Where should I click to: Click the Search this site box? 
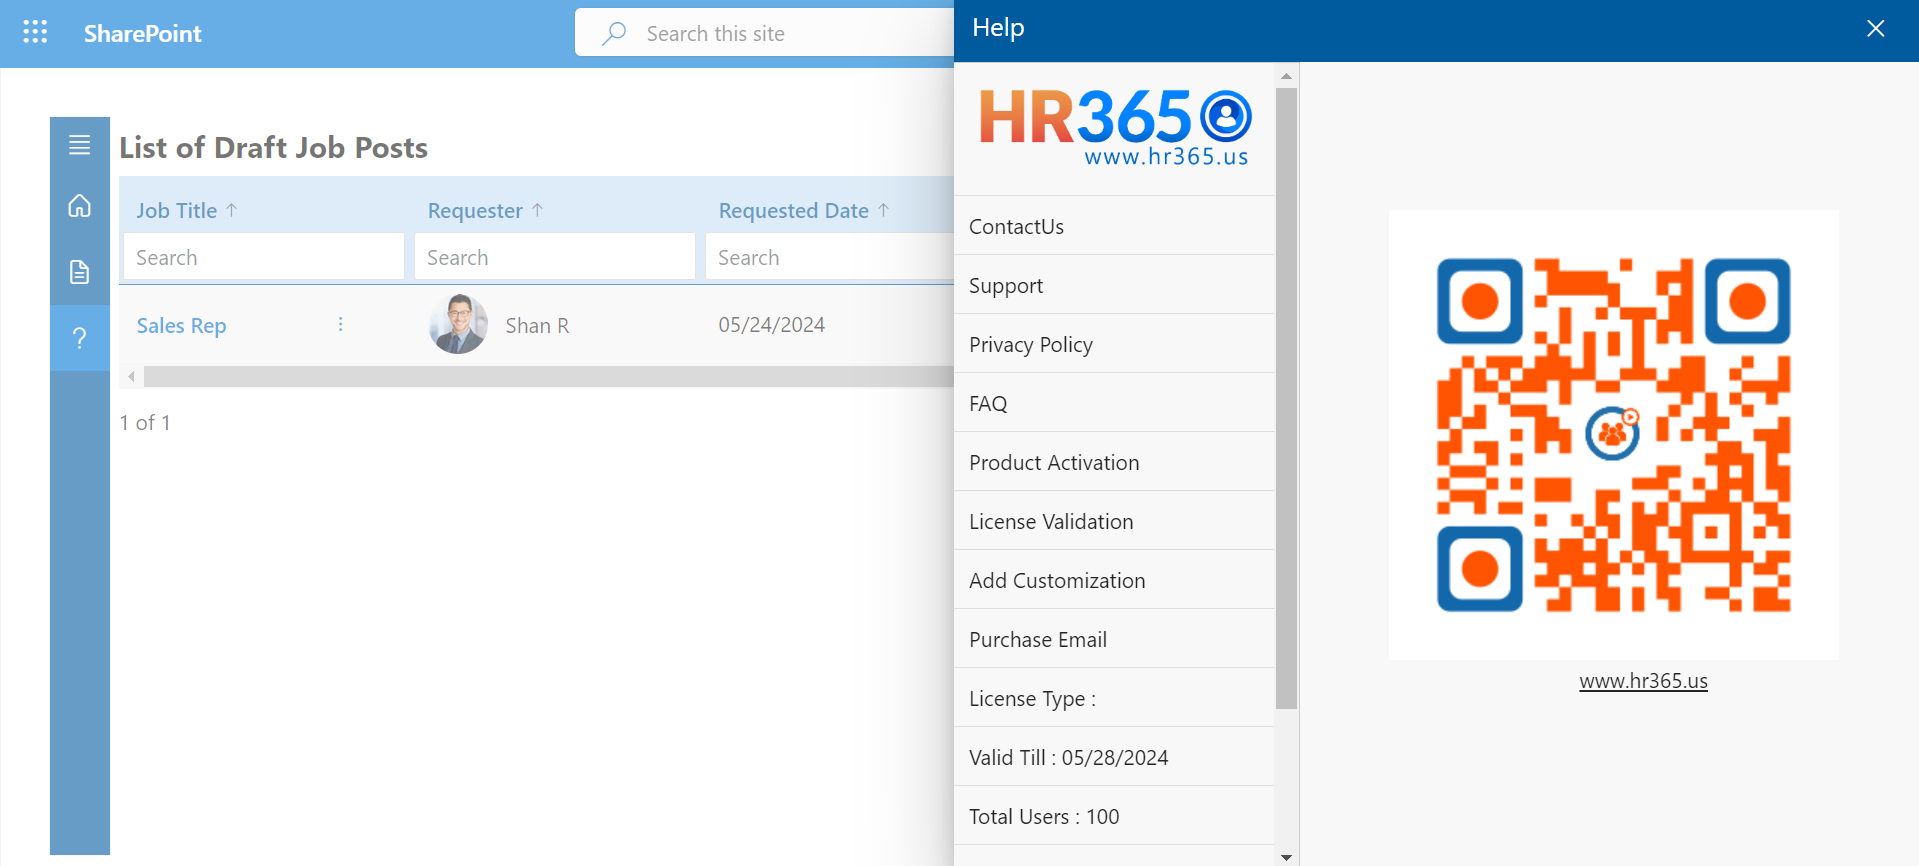(765, 33)
